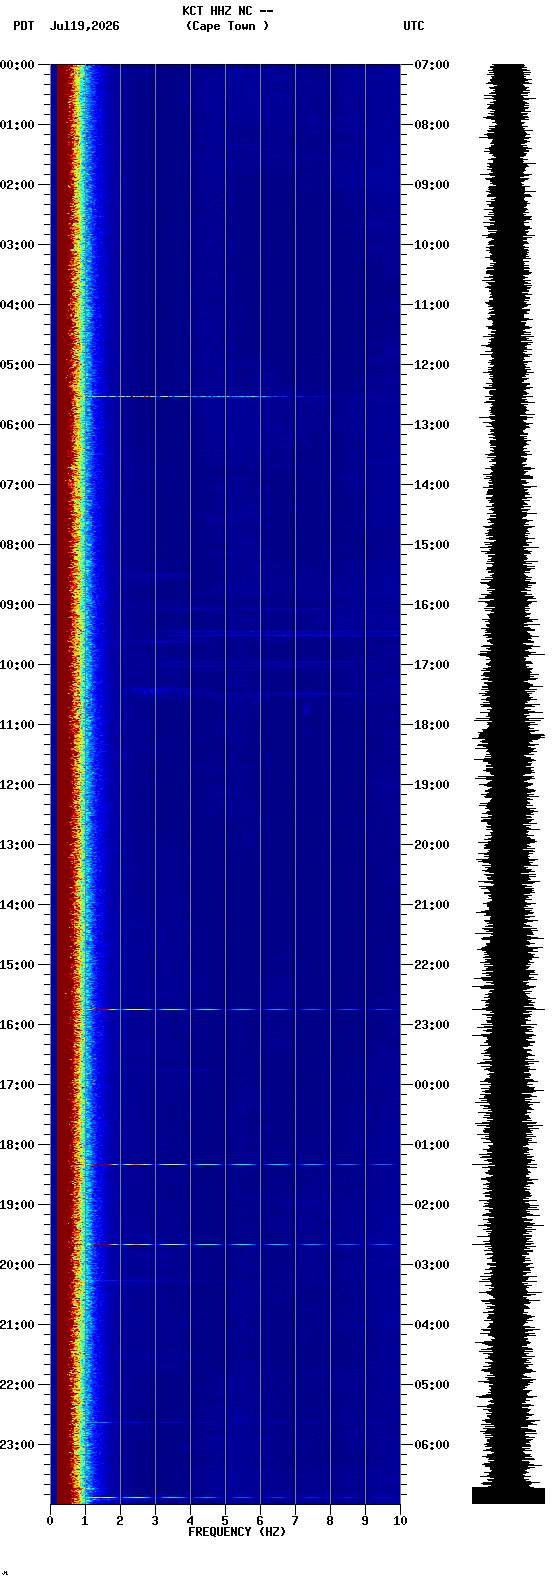Select the PDT axis label "22:00"
Screen dimensions: 552x1584
pyautogui.click(x=17, y=1385)
